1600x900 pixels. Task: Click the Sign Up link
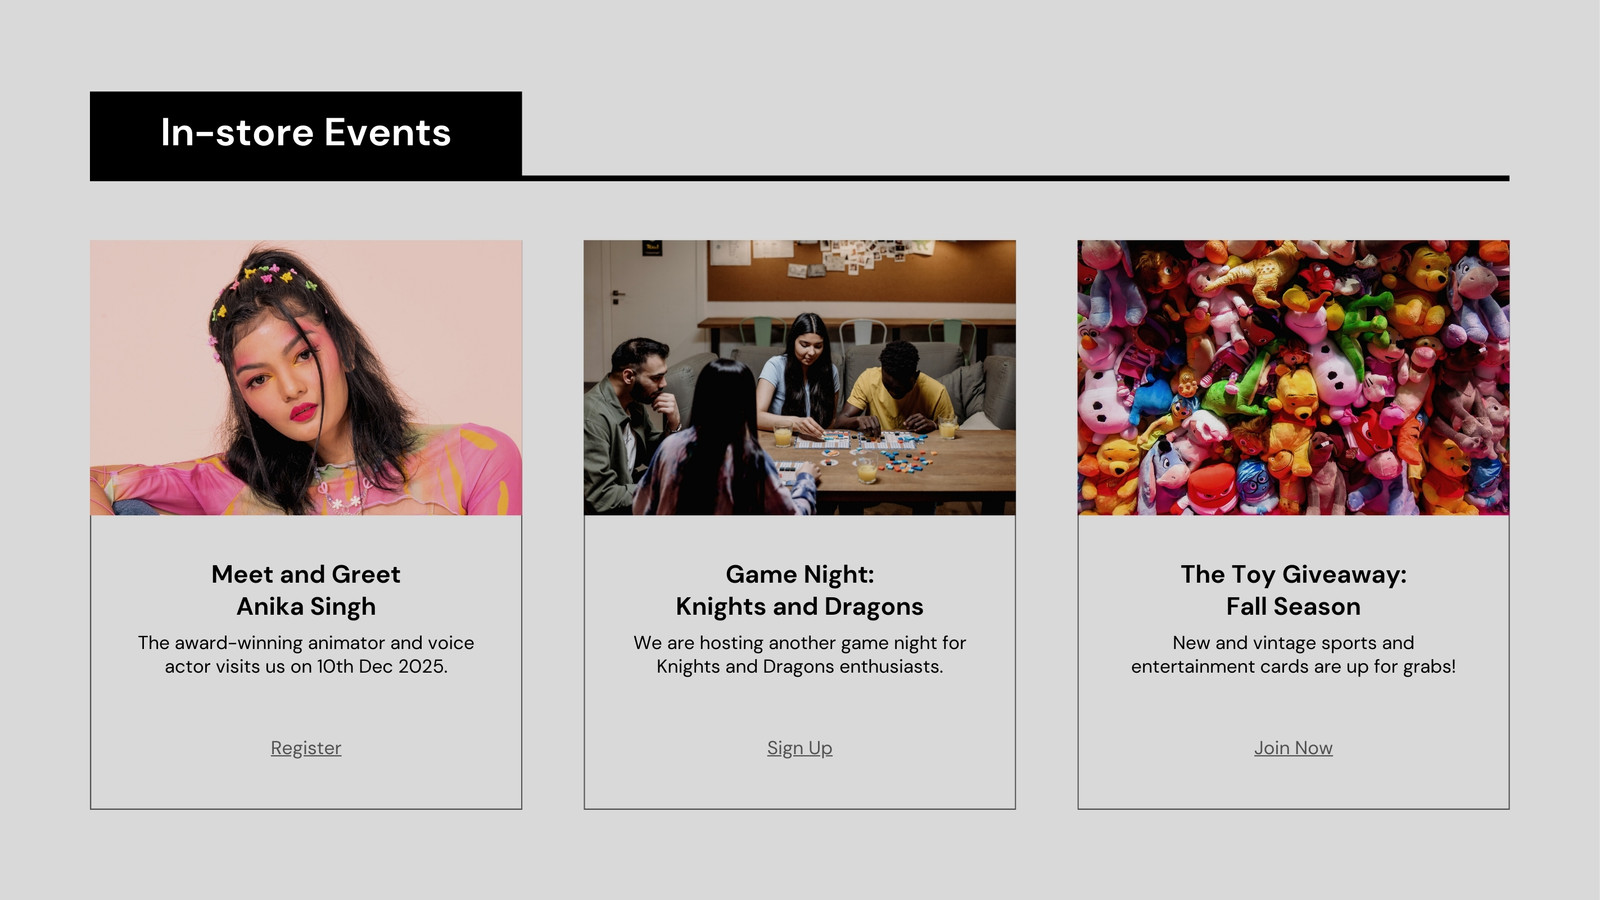click(x=800, y=748)
